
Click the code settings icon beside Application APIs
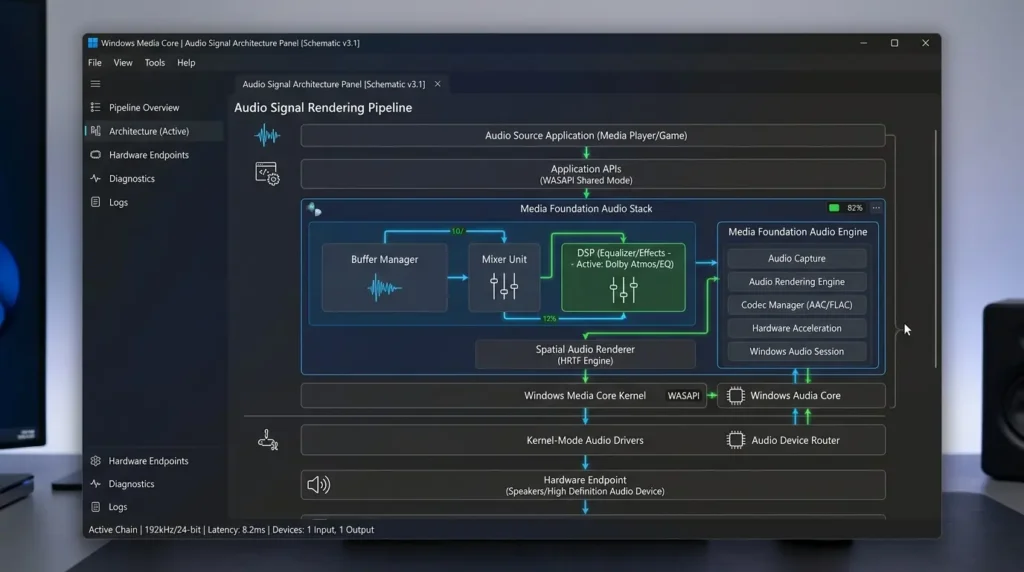click(267, 174)
